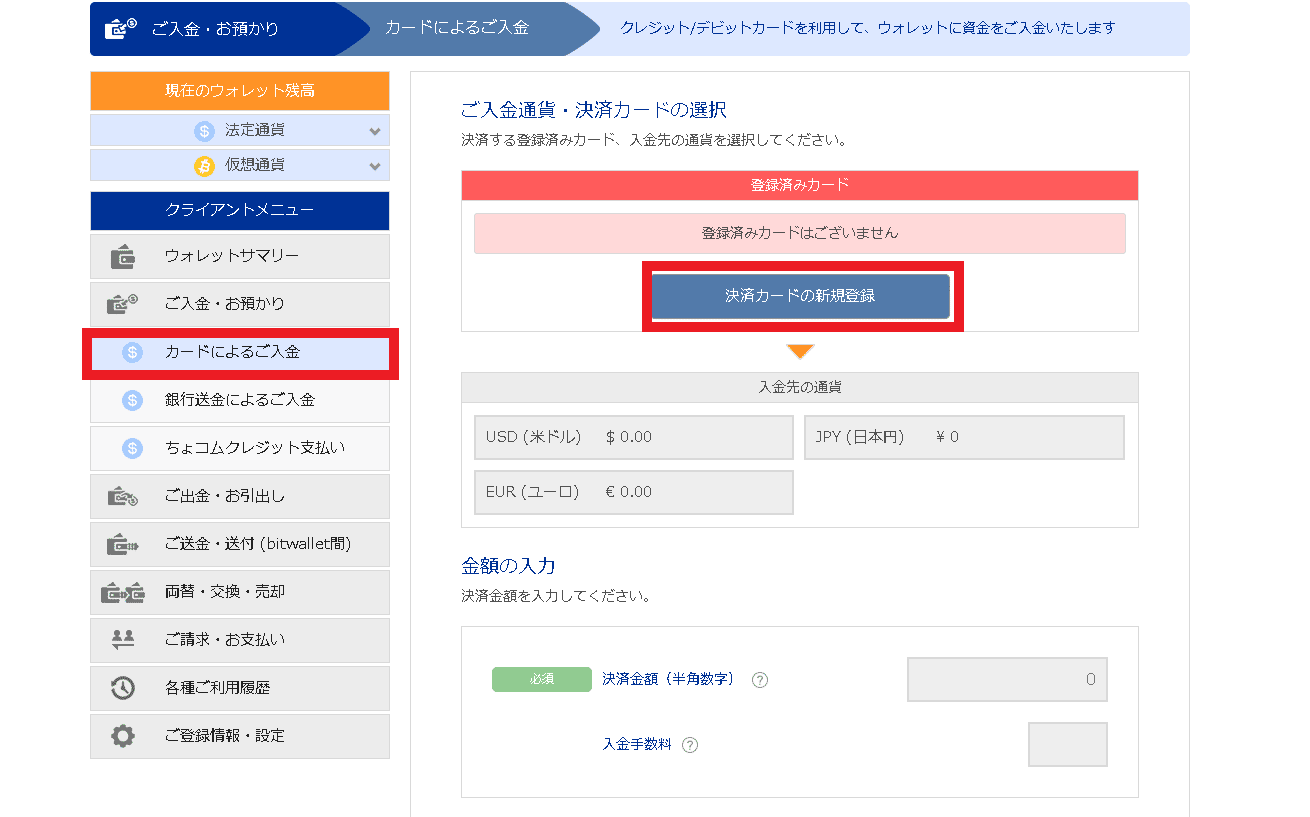This screenshot has width=1310, height=817.
Task: Select JPY (日本円) as deposit currency
Action: click(x=963, y=437)
